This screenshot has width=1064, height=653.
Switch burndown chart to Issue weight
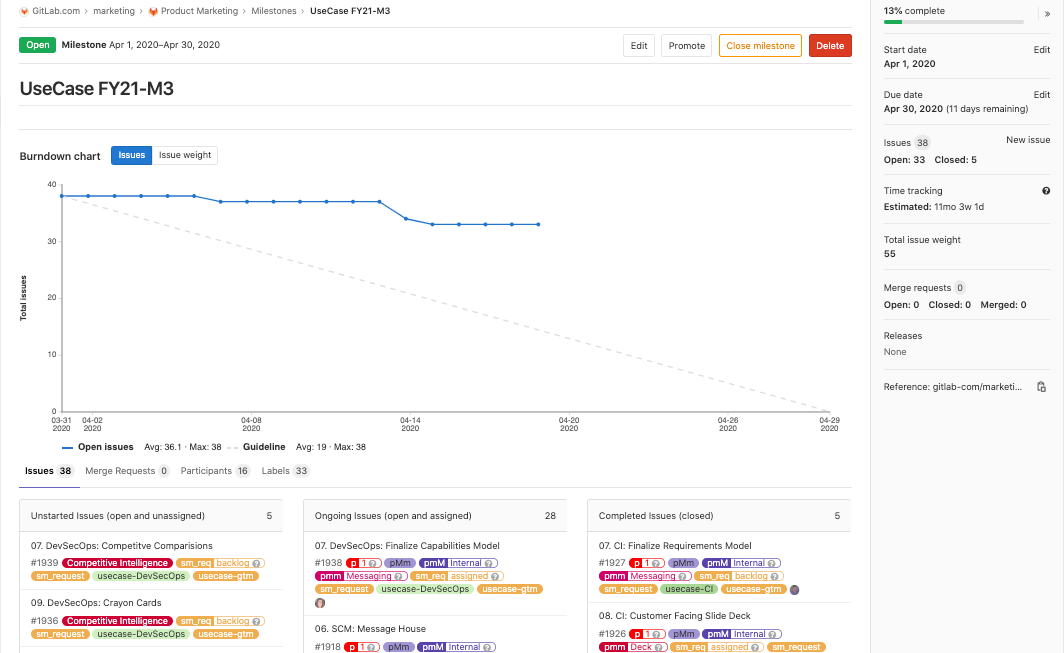[185, 155]
